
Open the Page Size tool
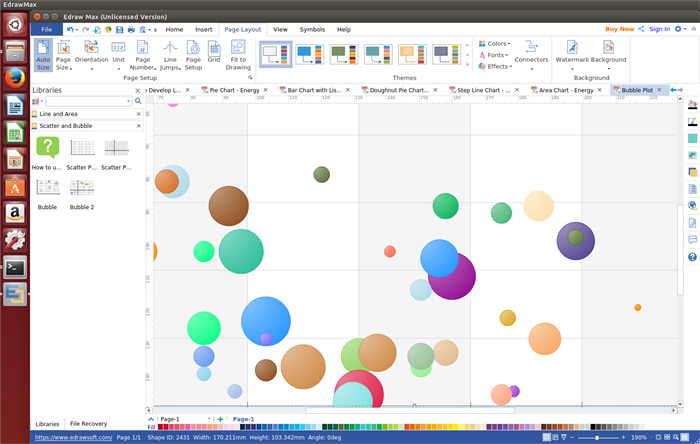point(63,55)
